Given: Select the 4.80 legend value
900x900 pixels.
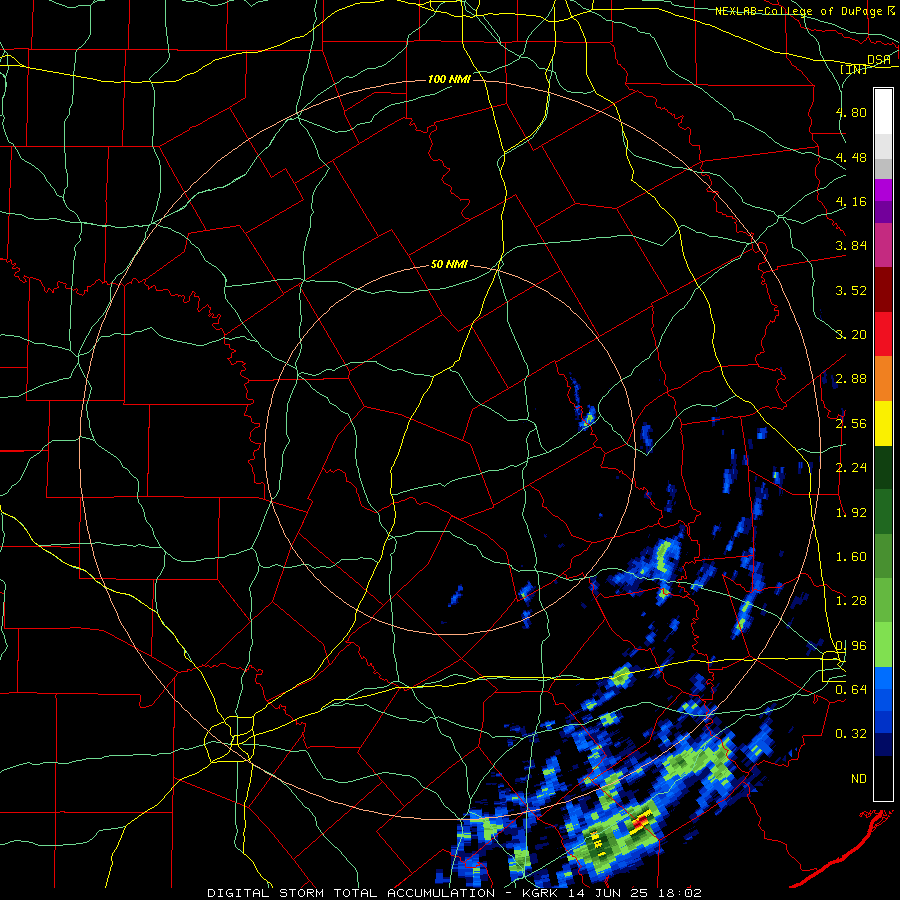Looking at the screenshot, I should coord(851,112).
